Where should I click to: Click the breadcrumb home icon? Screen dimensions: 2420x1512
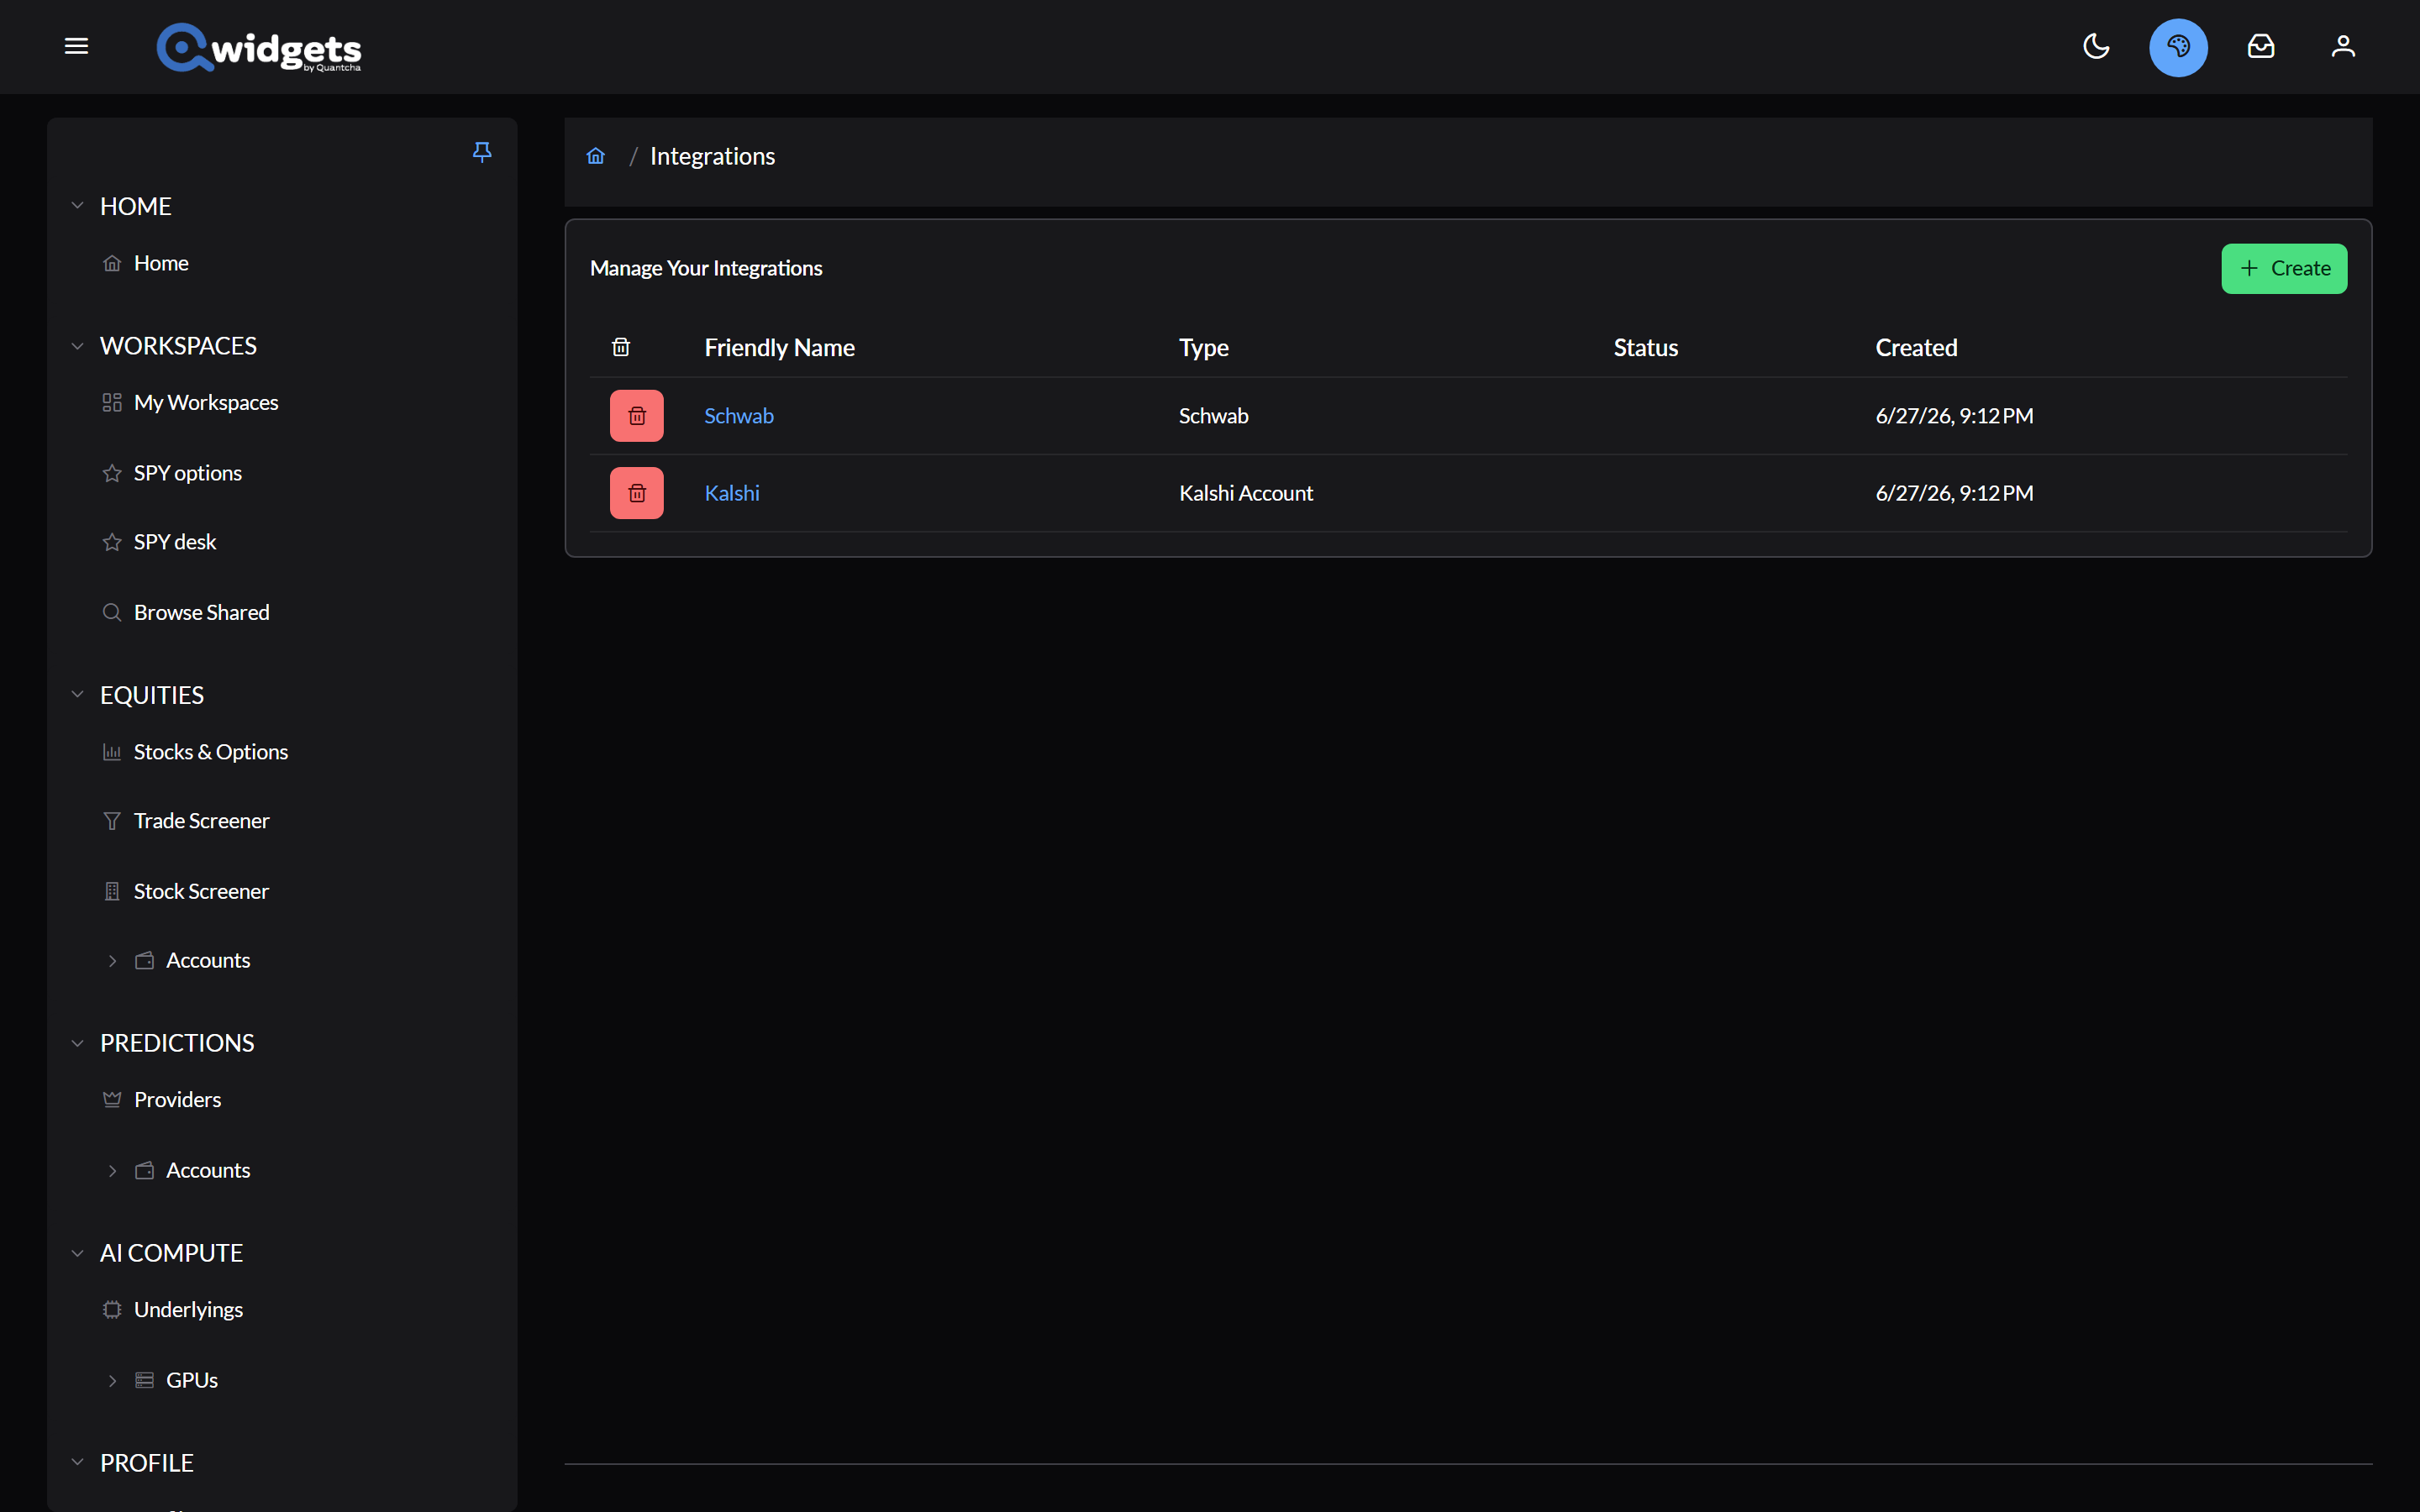tap(596, 156)
